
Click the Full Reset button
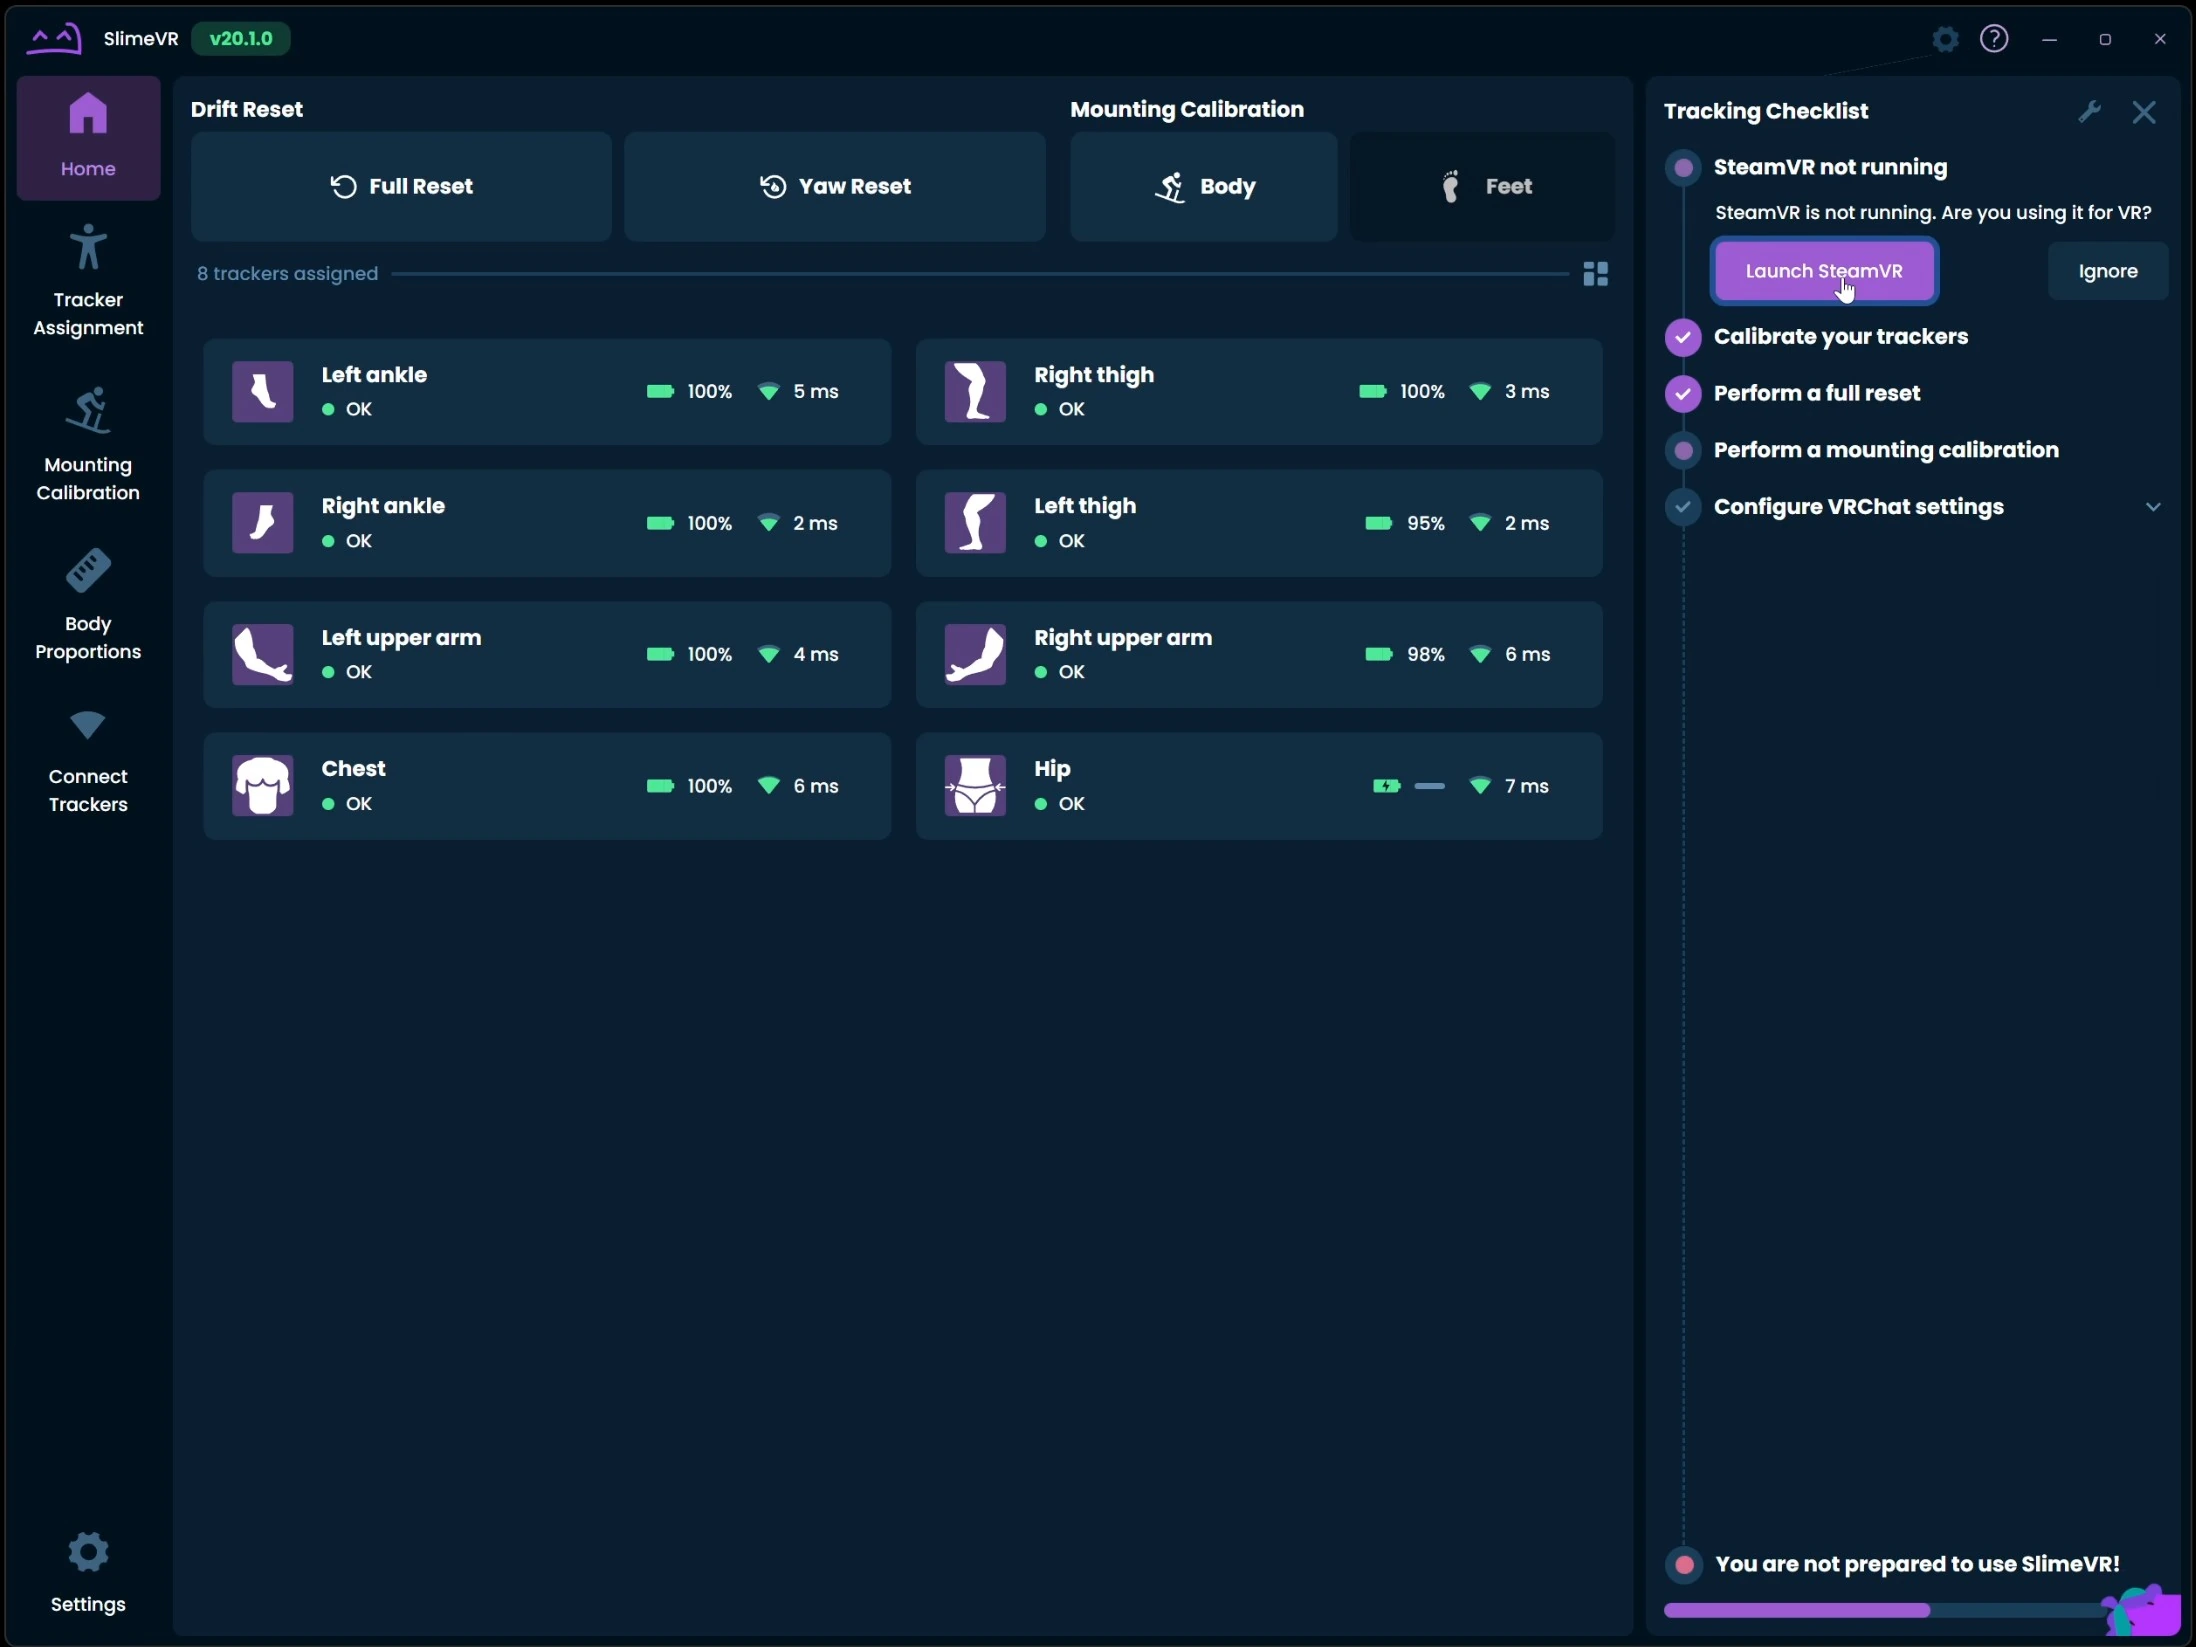401,186
